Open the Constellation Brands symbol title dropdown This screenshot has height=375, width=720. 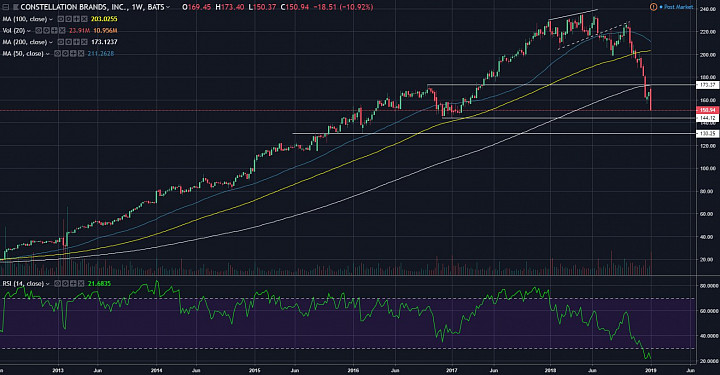tap(168, 7)
